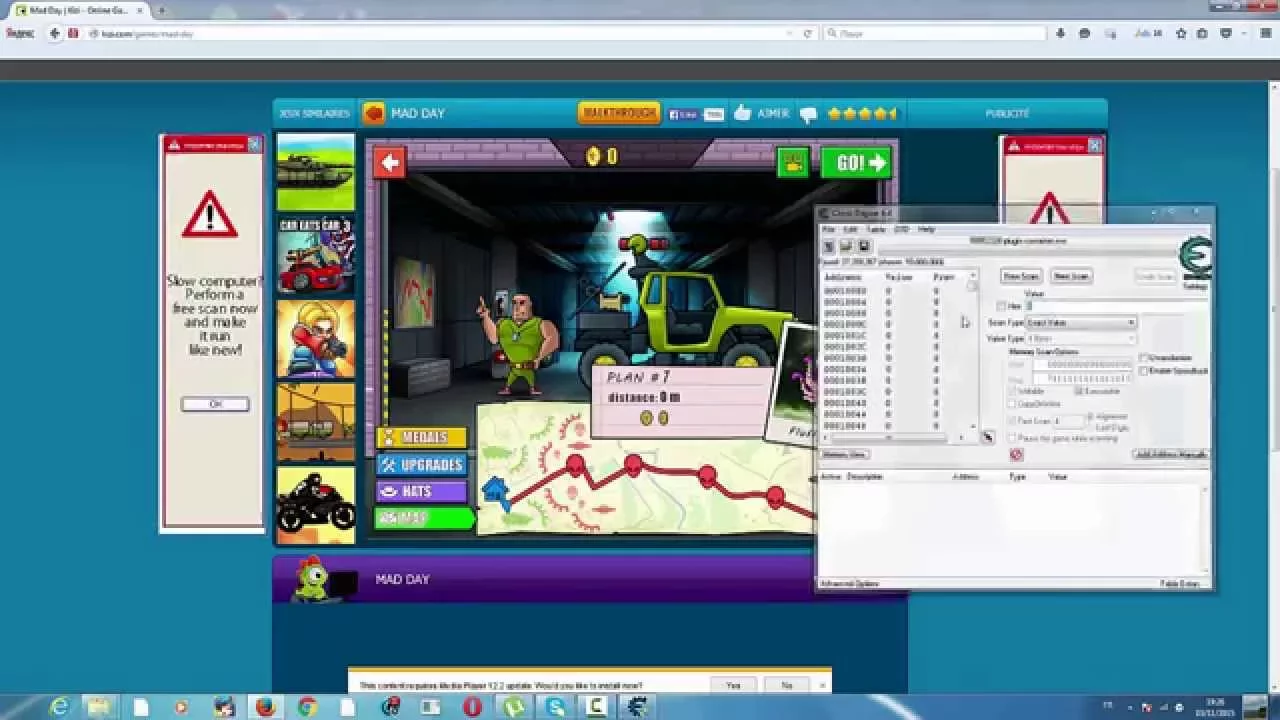The image size is (1280, 720).
Task: Click the orange game icon beside MAD DAY
Action: coord(374,113)
